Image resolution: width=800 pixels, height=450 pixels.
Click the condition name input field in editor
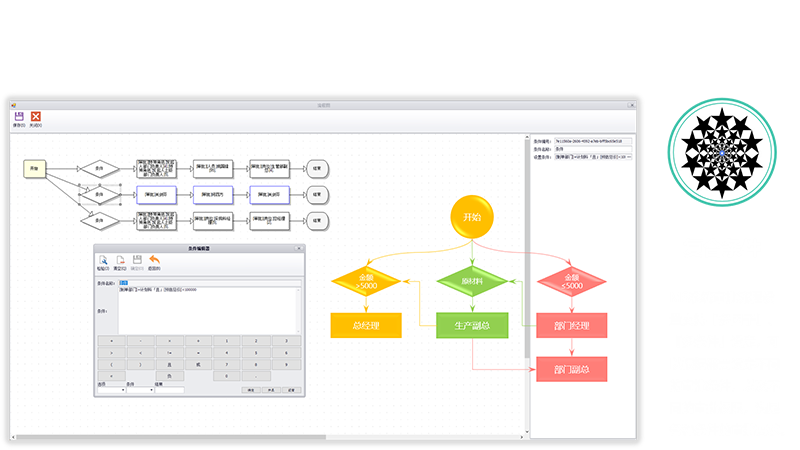(x=208, y=283)
